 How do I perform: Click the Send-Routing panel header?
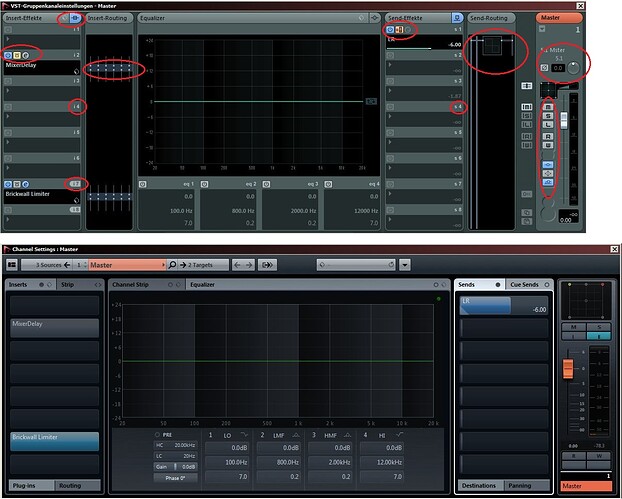coord(491,18)
